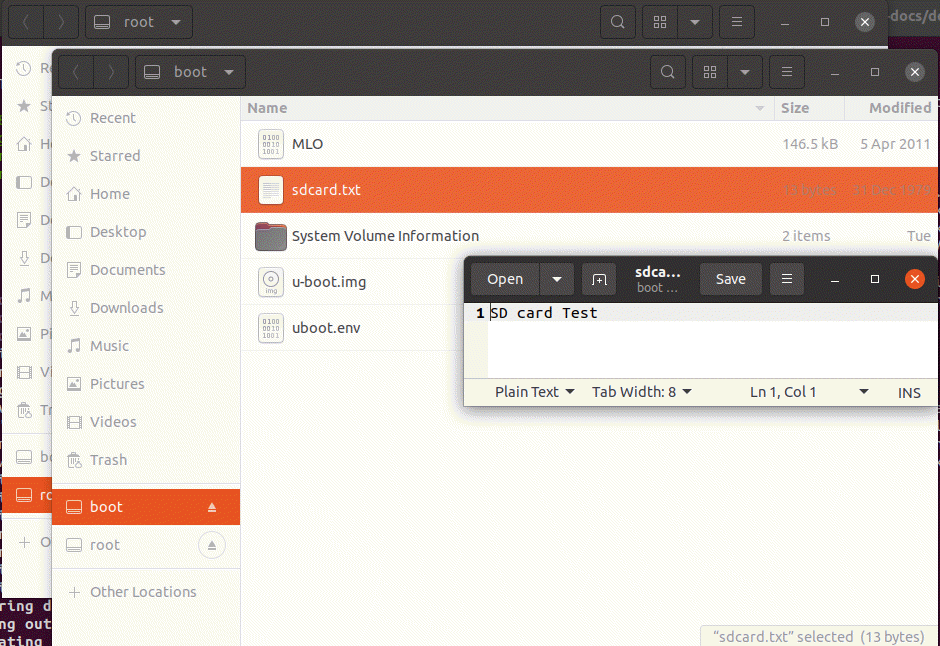Open Music folder in sidebar
The image size is (940, 646).
click(x=146, y=346)
